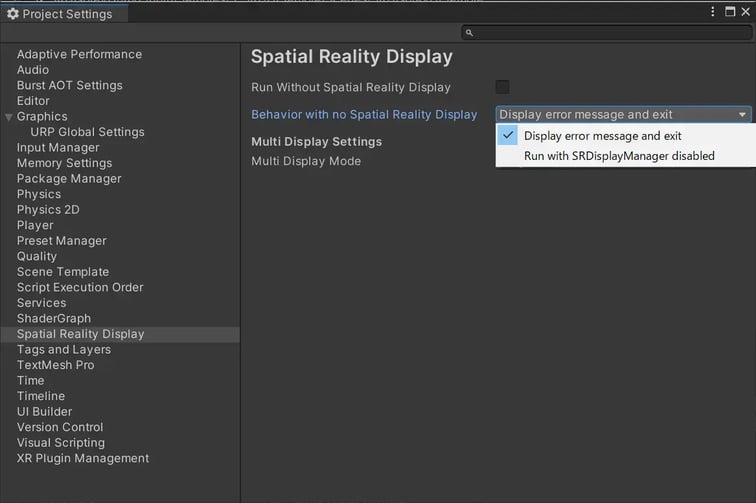Select the Physics 2D category
The width and height of the screenshot is (756, 503).
coord(48,209)
